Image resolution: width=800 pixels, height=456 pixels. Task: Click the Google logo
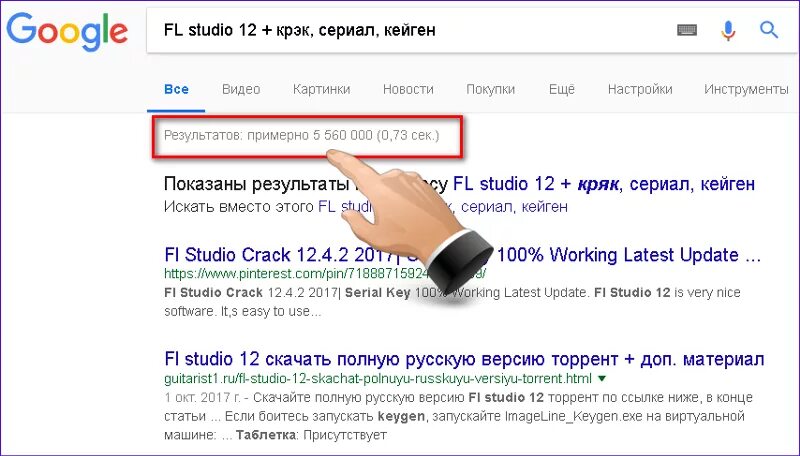pos(67,32)
